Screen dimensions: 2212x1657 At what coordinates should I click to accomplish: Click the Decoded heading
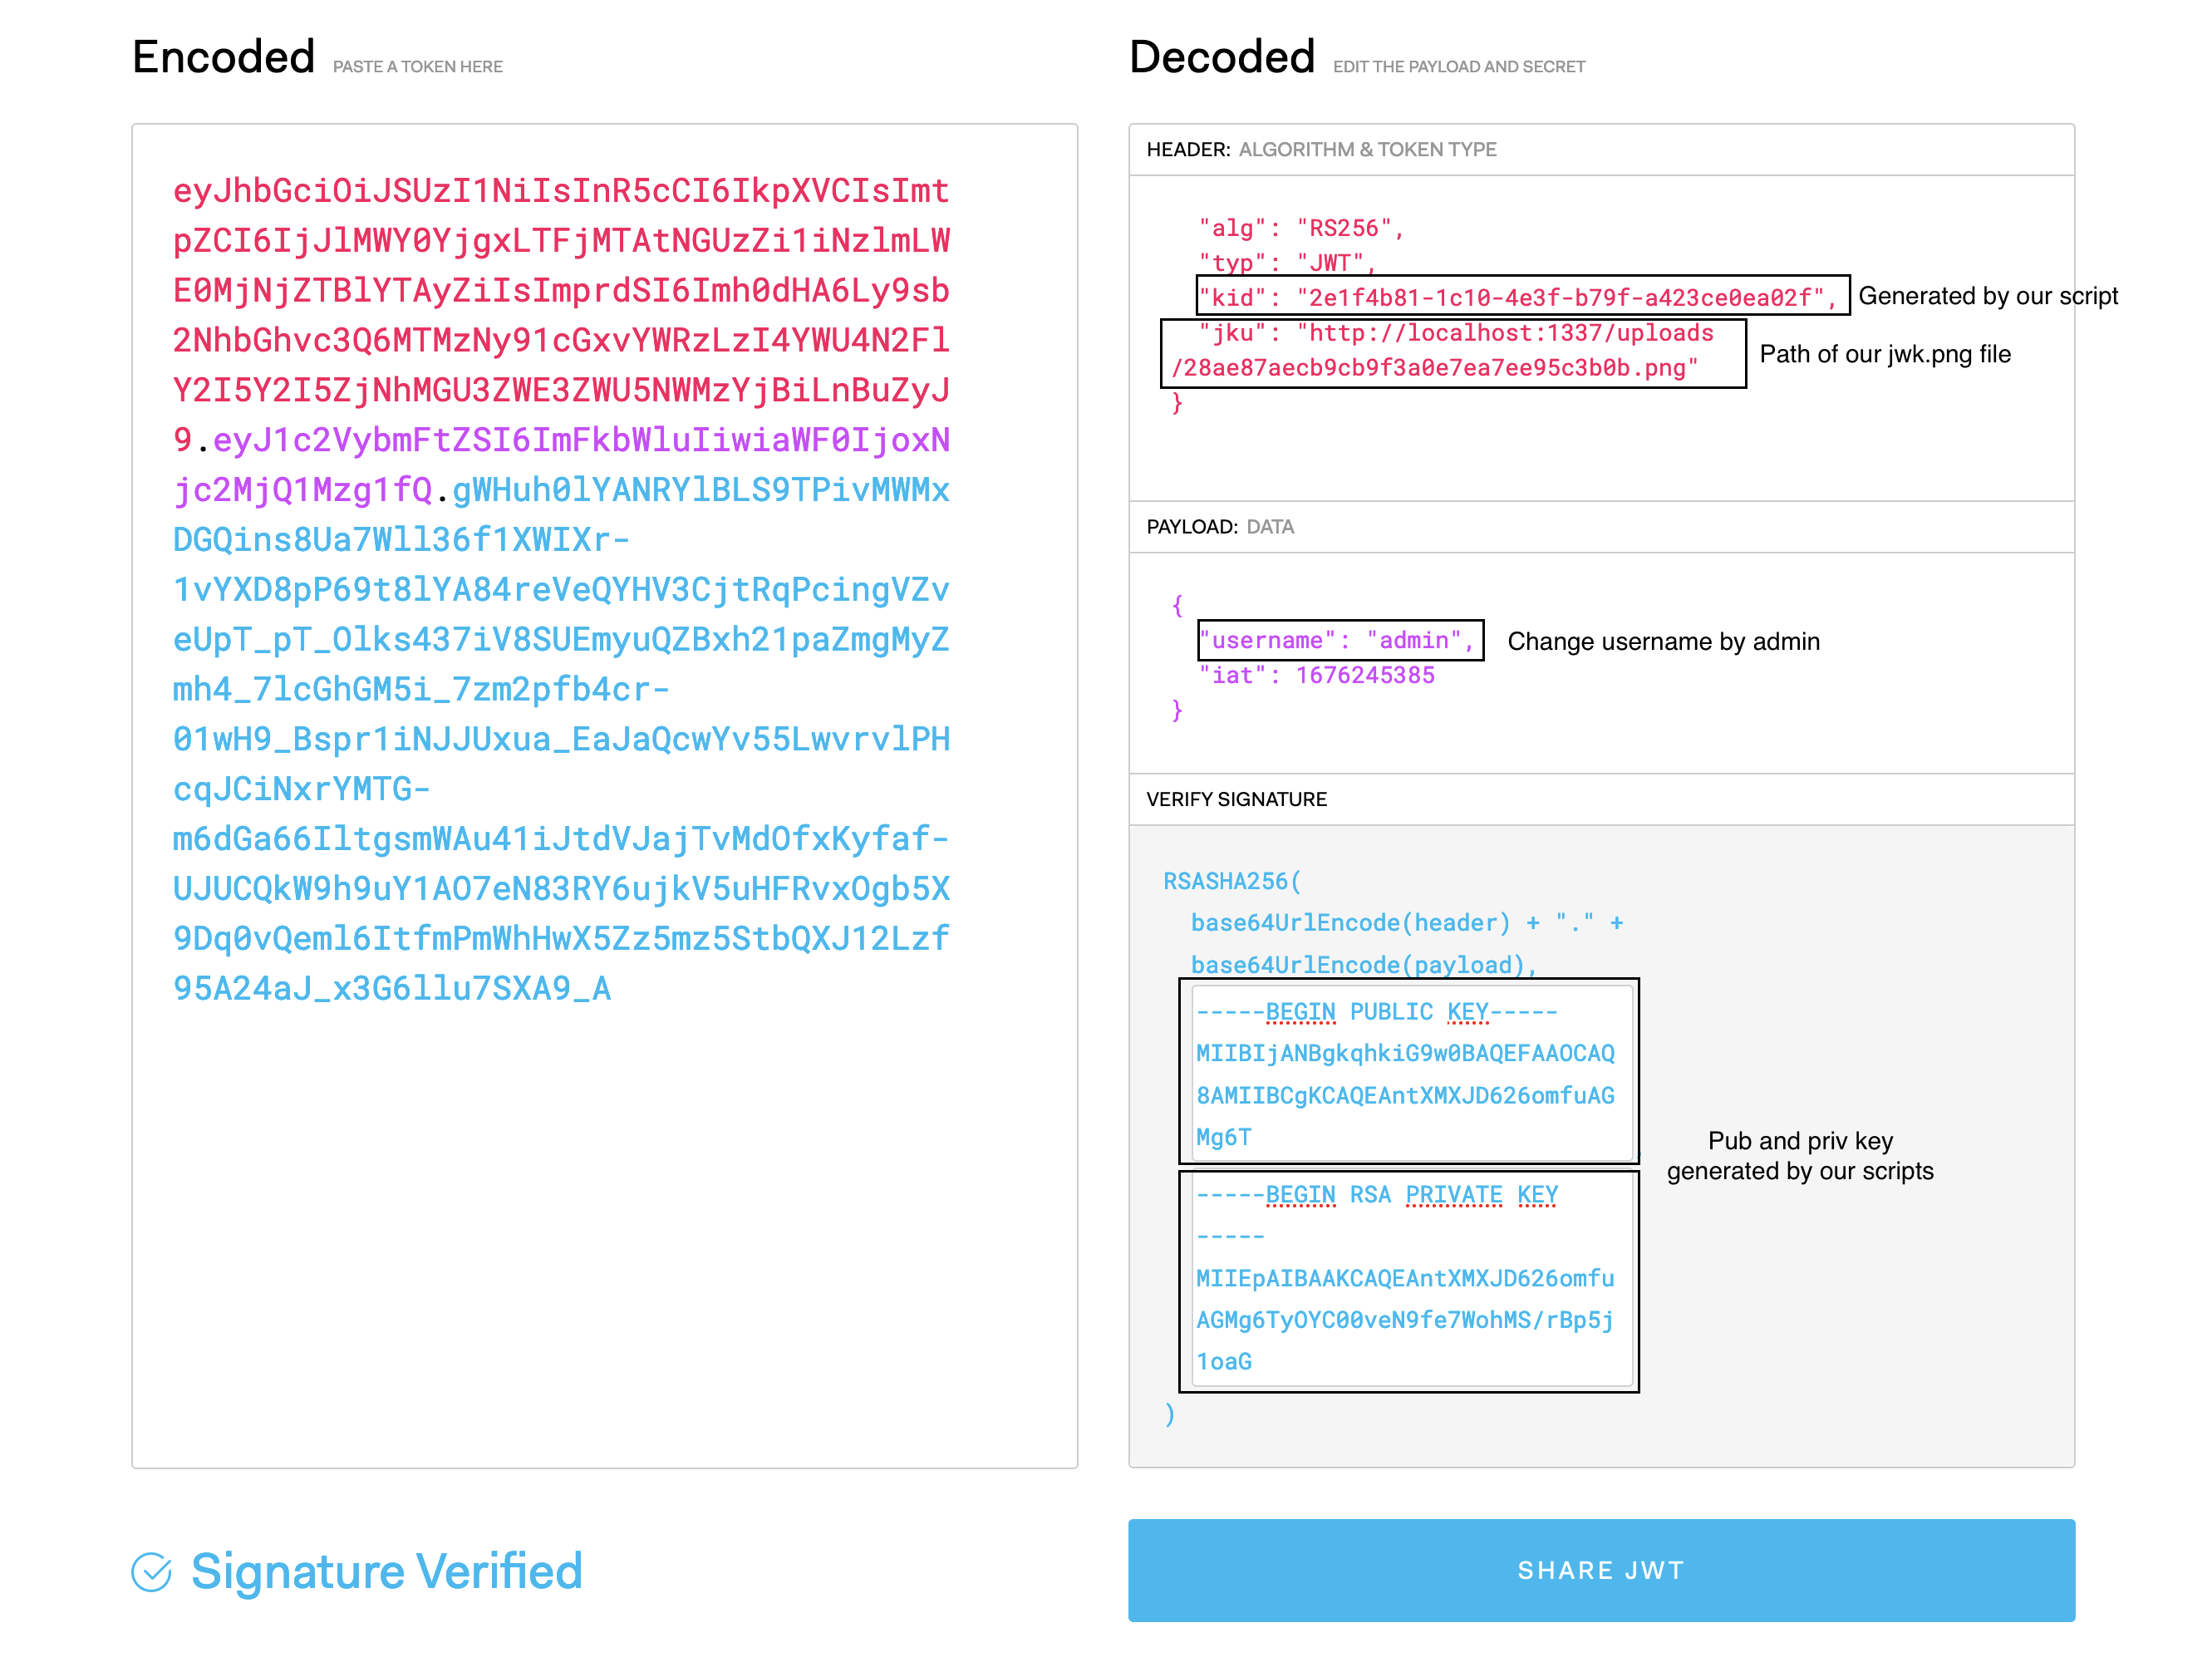[x=1222, y=57]
